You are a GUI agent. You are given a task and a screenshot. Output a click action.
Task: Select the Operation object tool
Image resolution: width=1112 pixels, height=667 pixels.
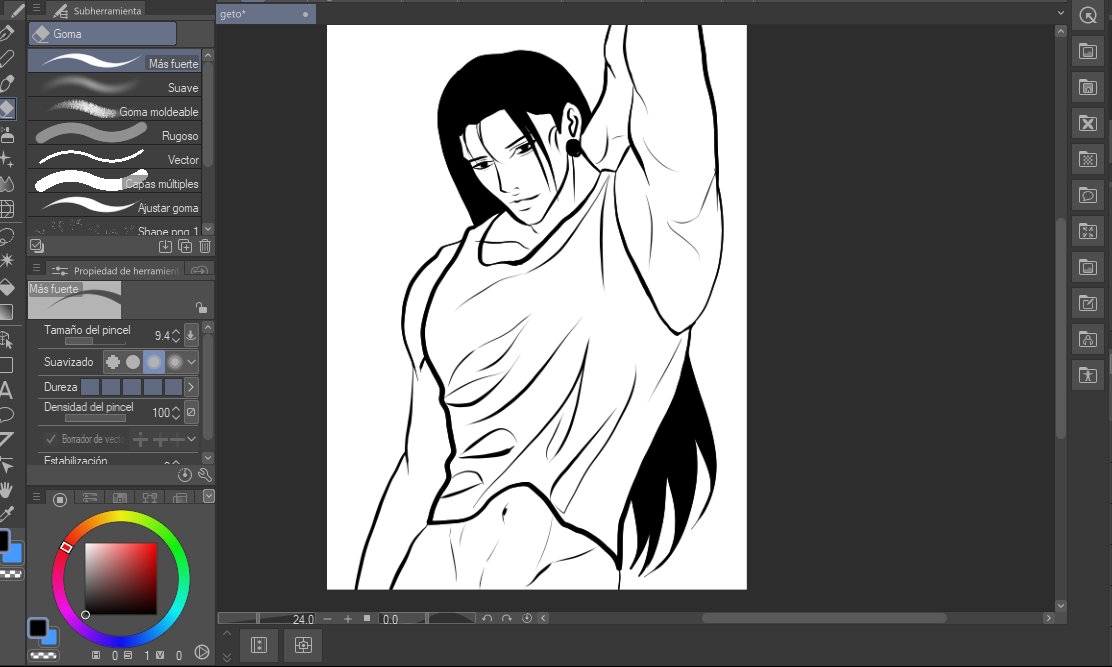tap(7, 340)
